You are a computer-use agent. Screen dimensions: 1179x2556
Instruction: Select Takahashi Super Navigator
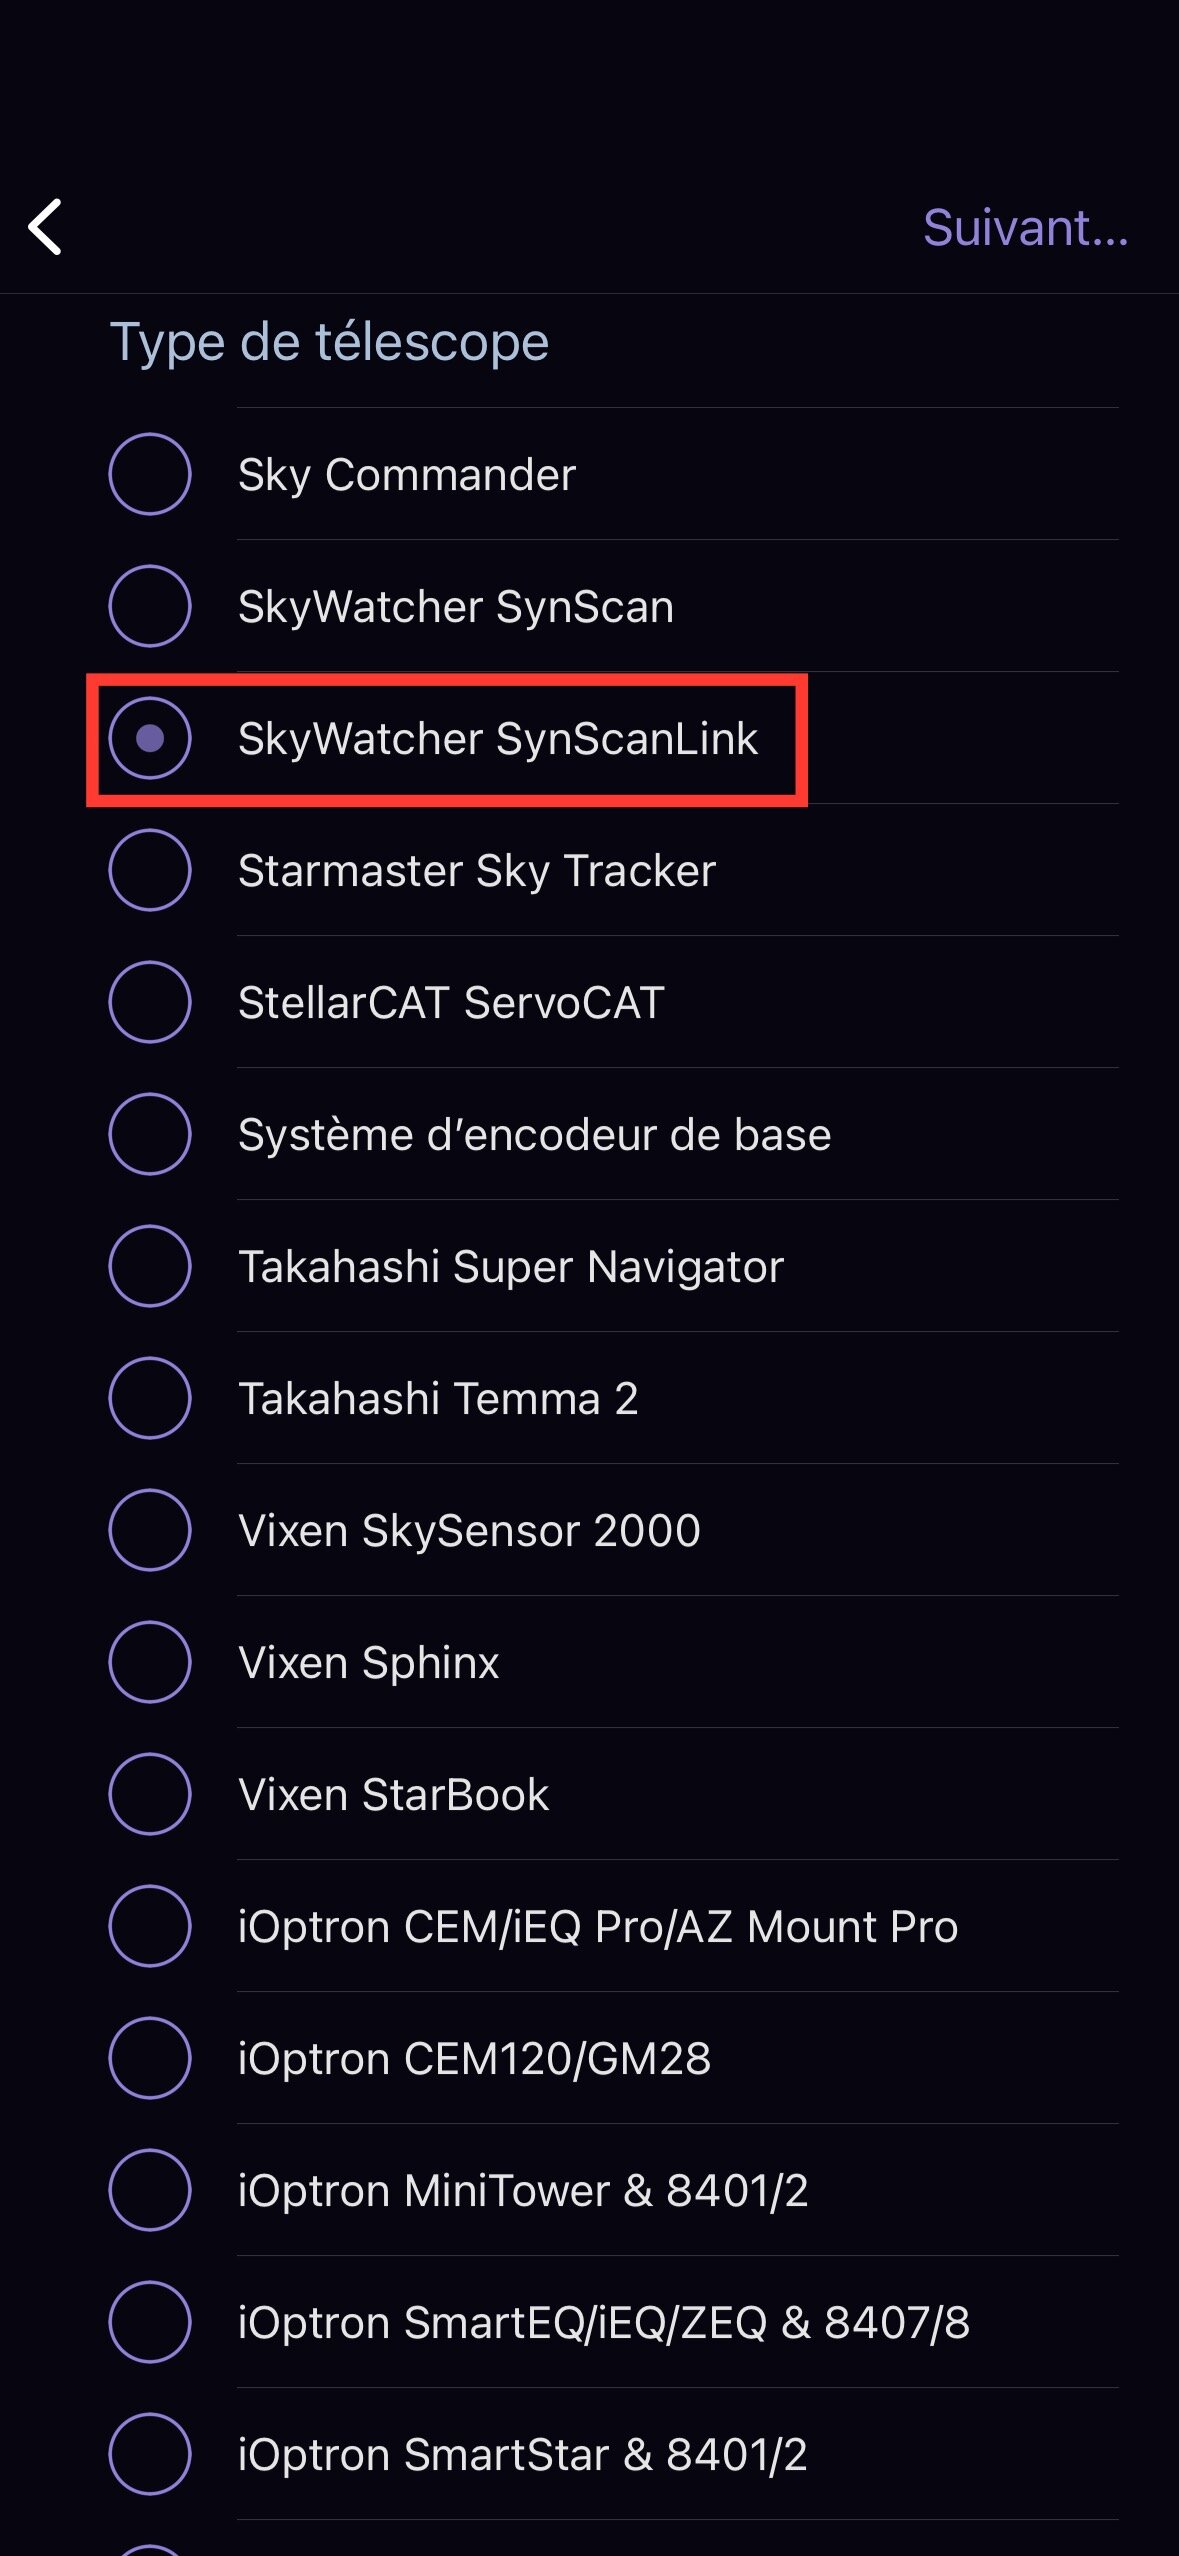pos(150,1266)
